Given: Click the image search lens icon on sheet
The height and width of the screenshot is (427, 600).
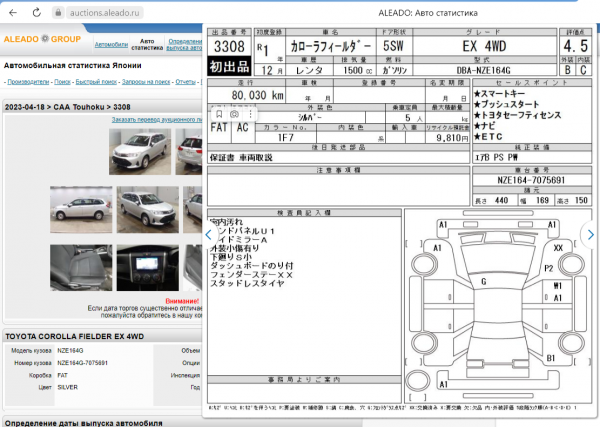Looking at the screenshot, I should click(x=234, y=114).
